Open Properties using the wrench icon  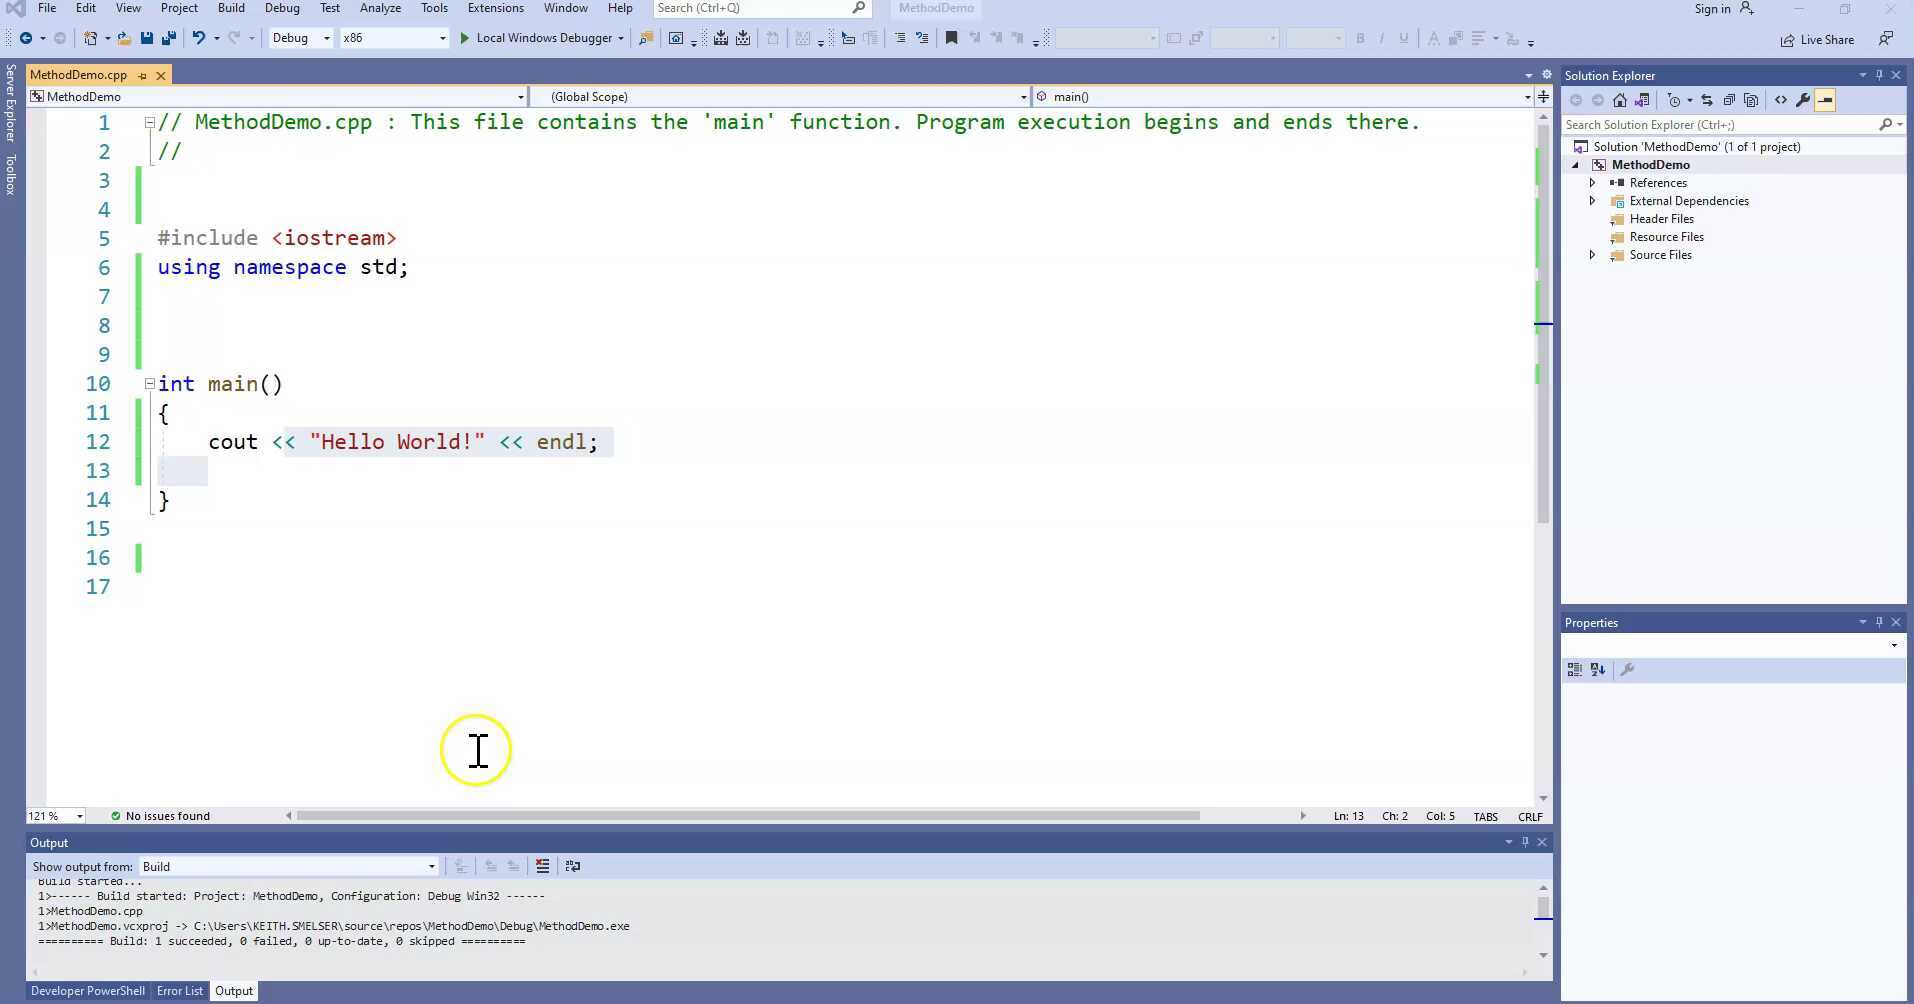click(1802, 100)
